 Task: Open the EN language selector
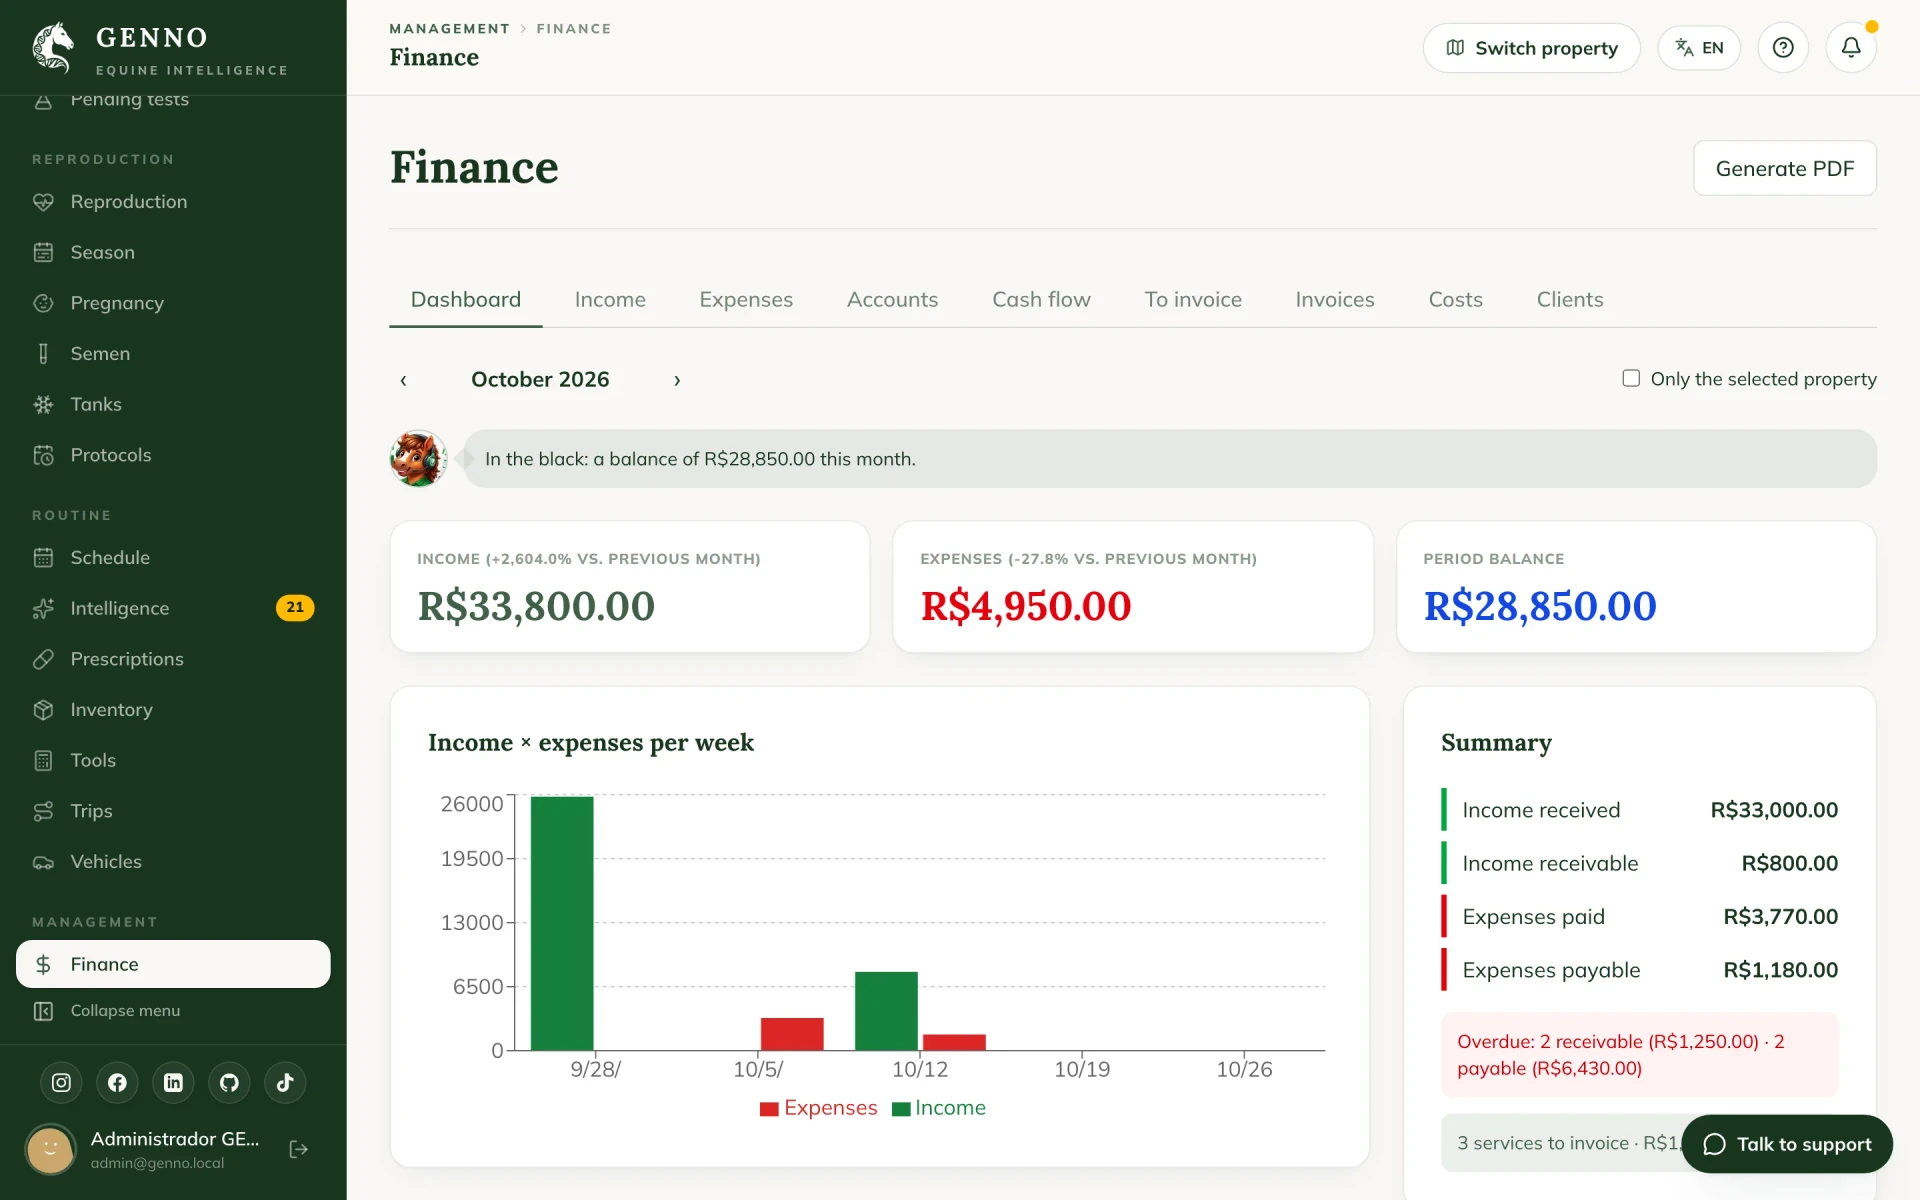tap(1699, 47)
